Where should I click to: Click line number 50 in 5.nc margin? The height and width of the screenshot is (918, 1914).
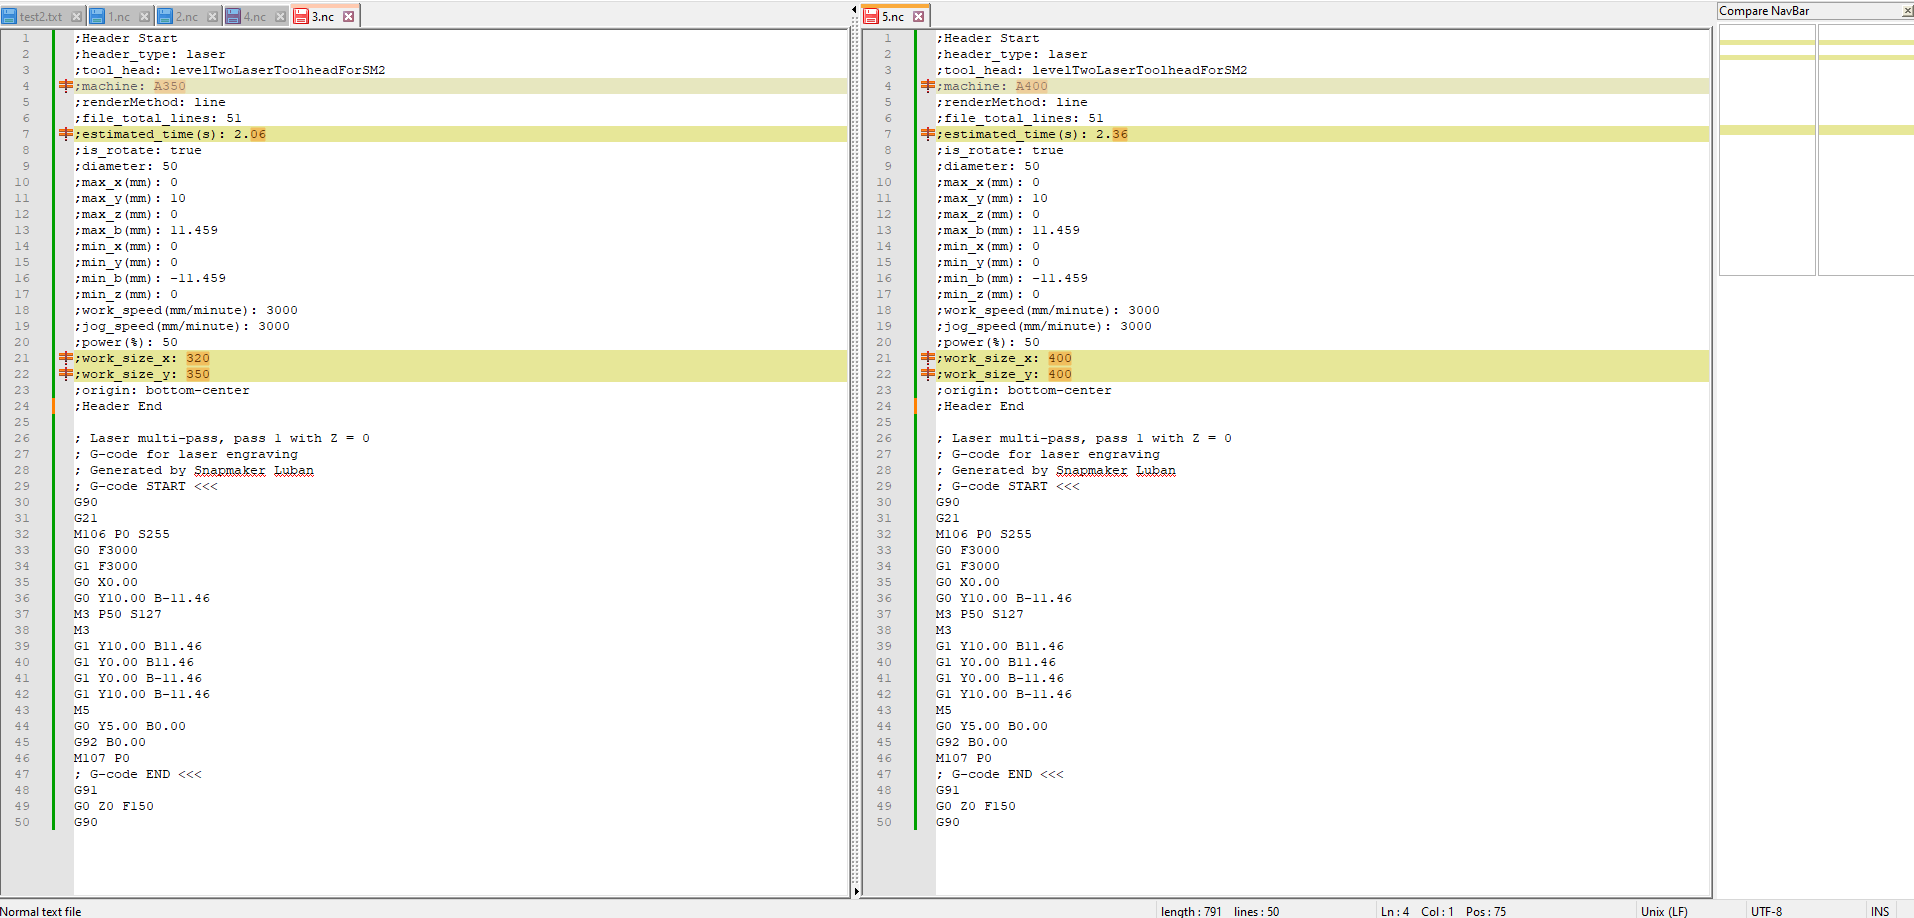[884, 822]
